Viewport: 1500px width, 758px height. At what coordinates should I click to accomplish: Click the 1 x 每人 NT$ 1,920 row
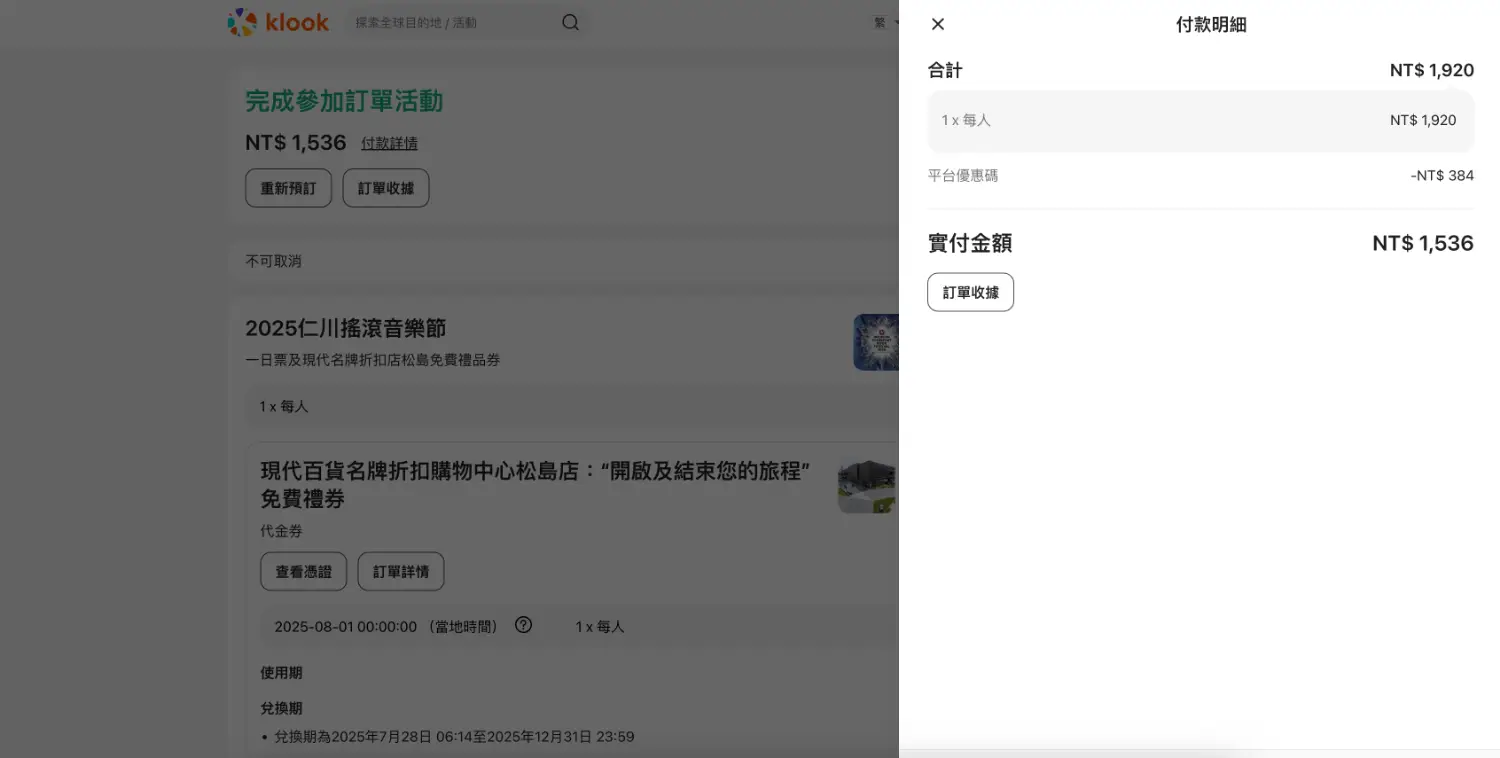point(1200,120)
